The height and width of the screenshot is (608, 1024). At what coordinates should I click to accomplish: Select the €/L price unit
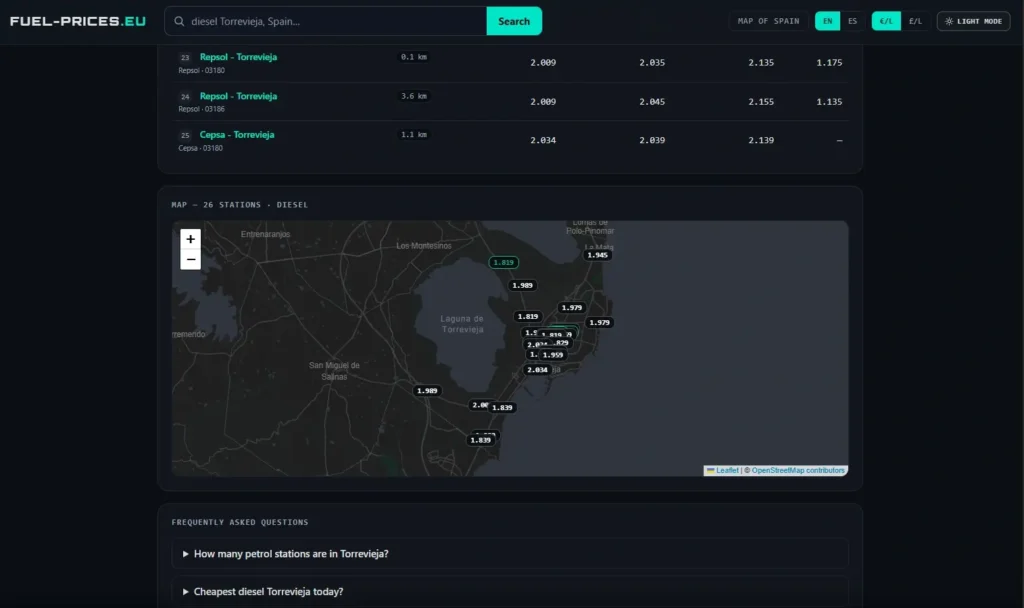coord(886,22)
